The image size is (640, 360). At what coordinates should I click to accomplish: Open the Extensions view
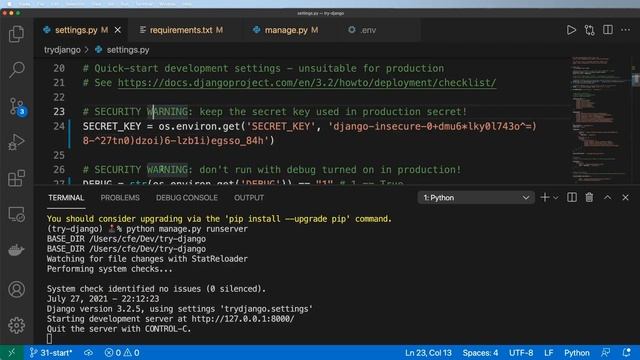[16, 178]
